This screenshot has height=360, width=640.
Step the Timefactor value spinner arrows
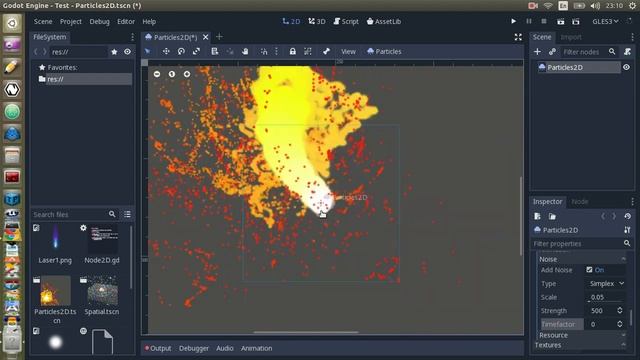point(620,324)
